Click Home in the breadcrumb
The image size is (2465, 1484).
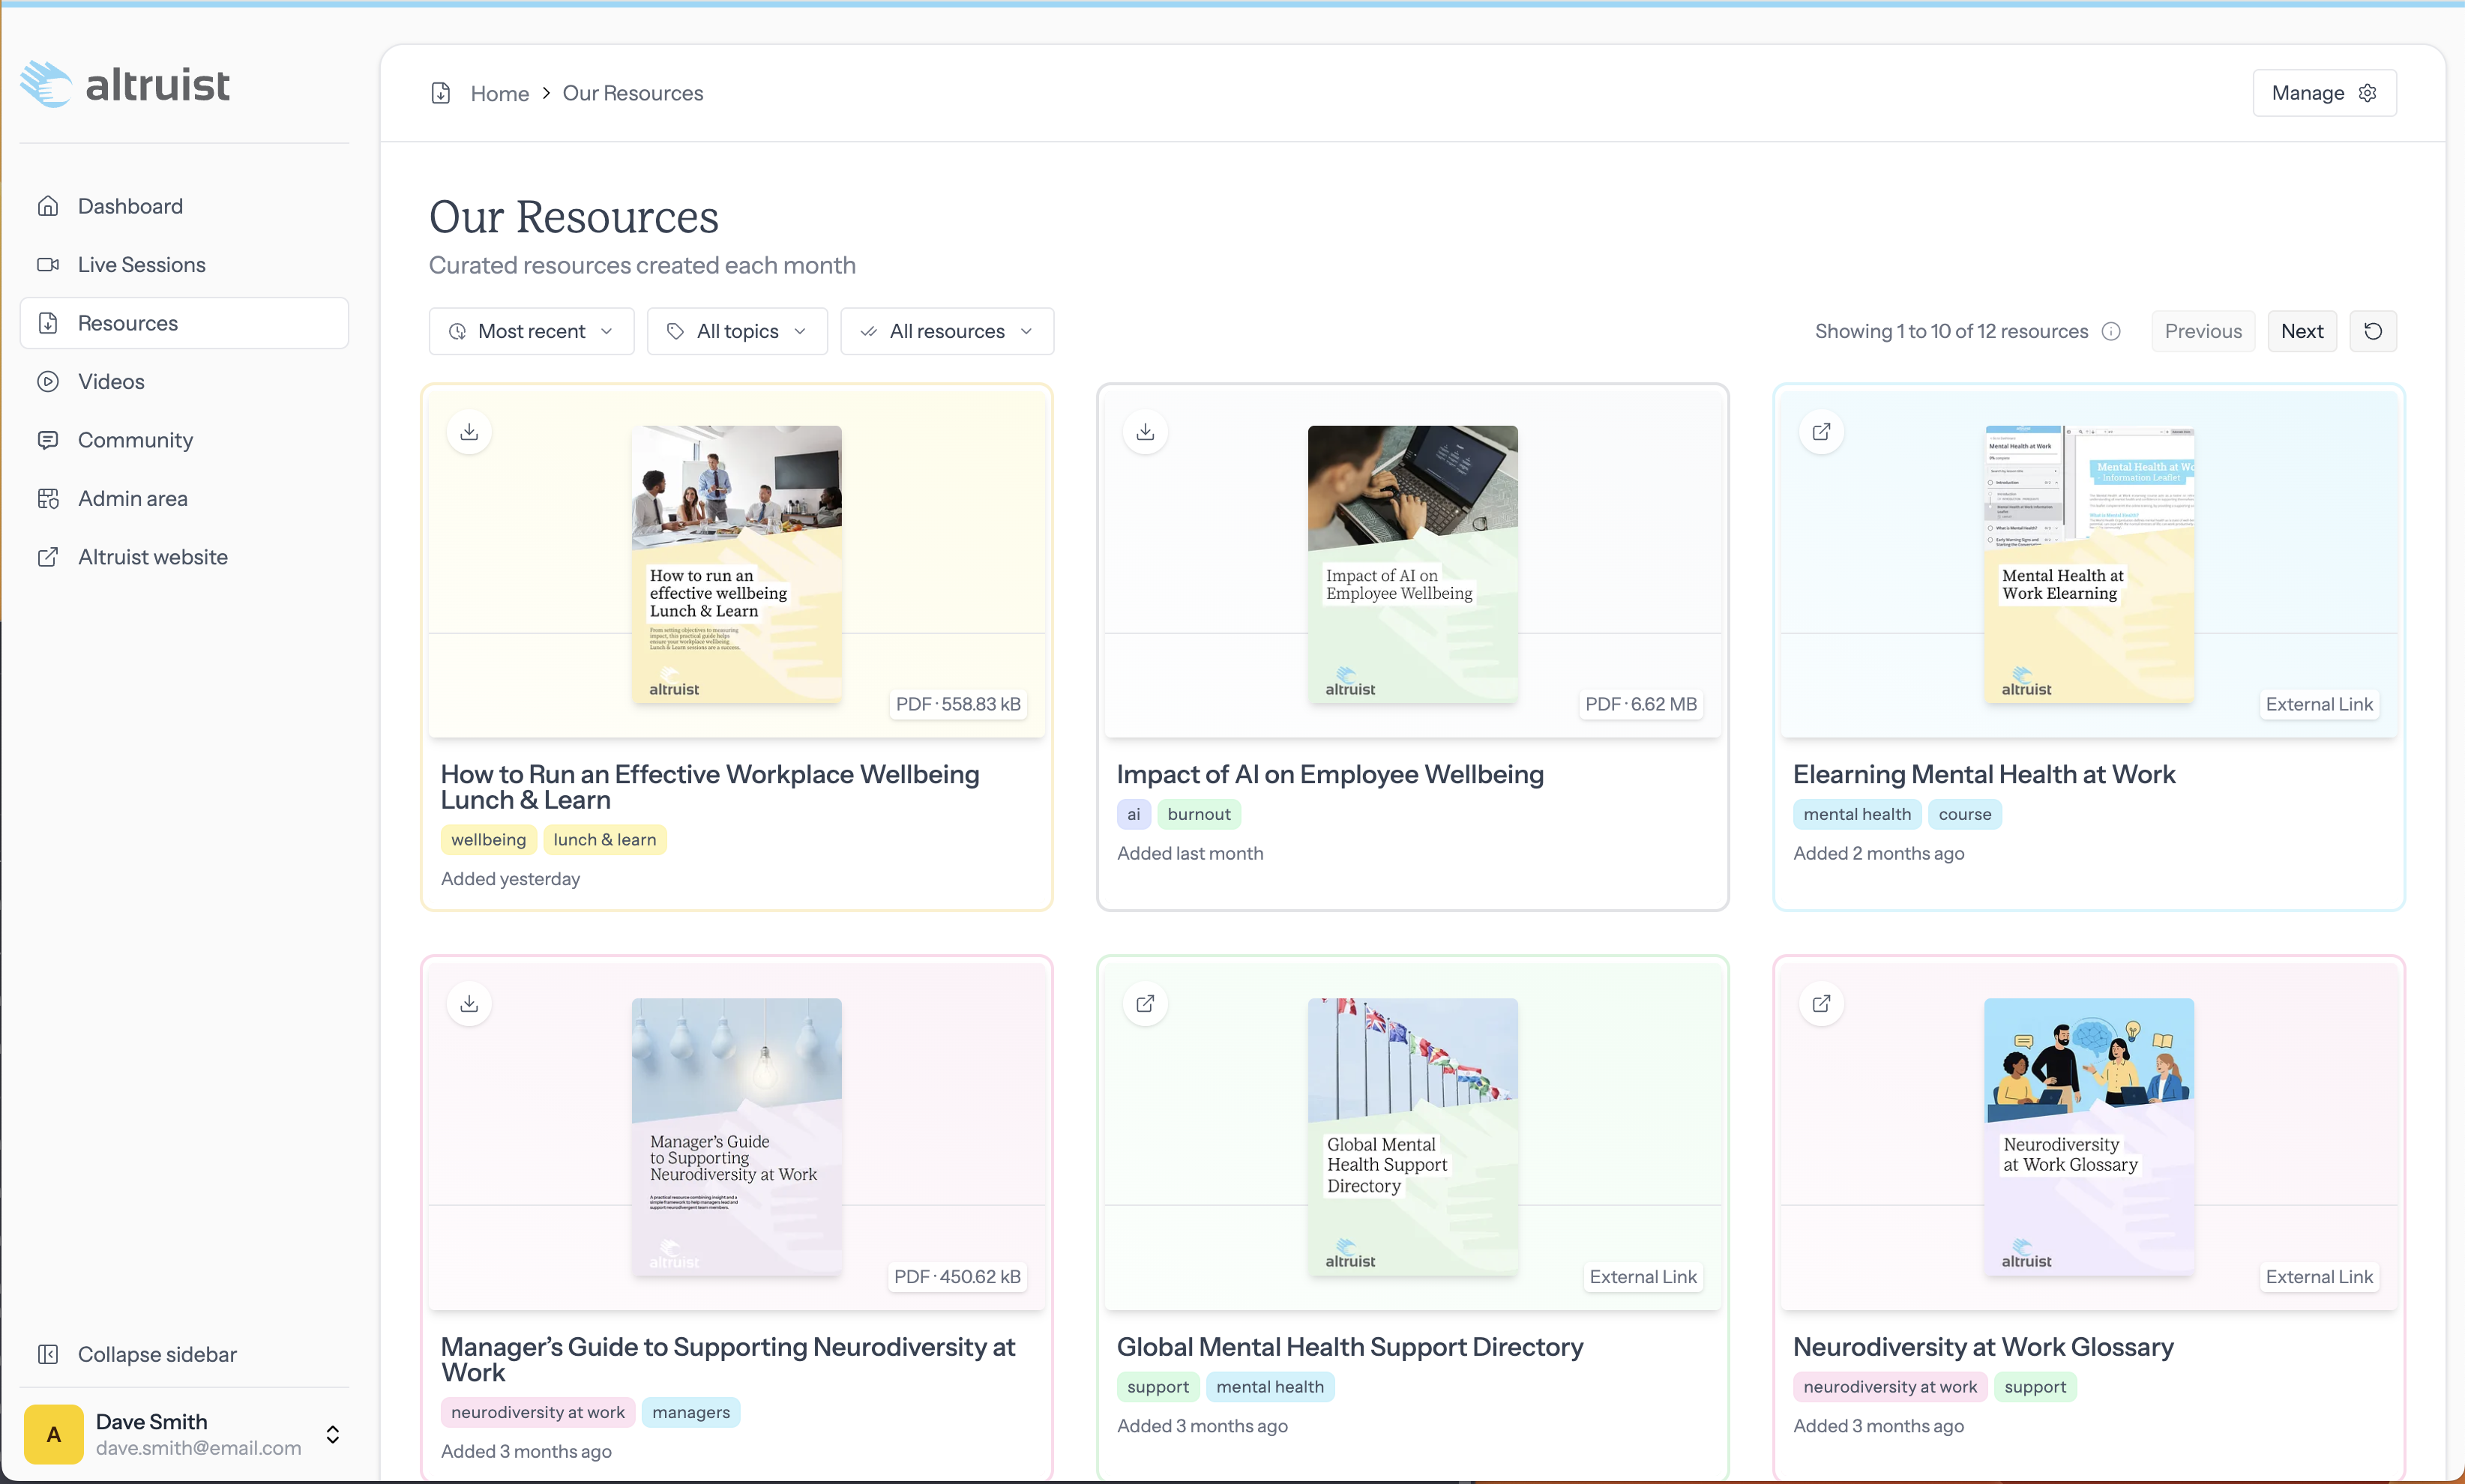(500, 93)
